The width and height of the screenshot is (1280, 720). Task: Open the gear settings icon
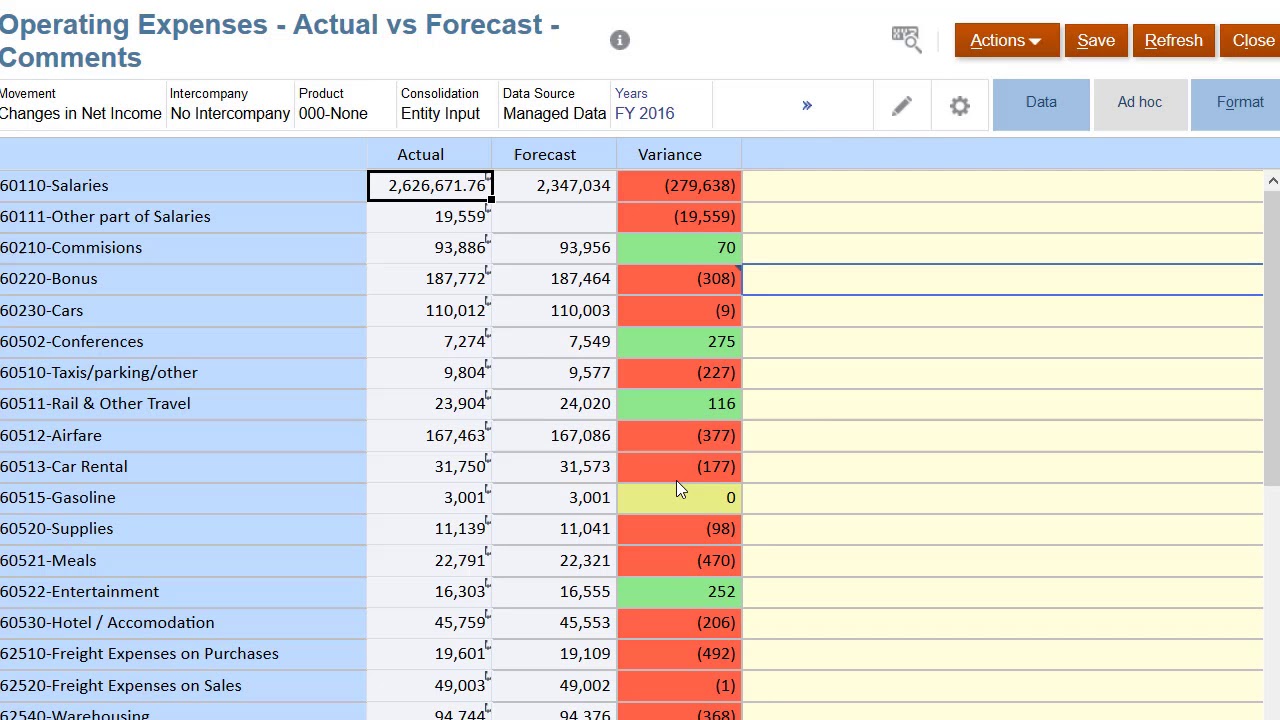(x=960, y=106)
